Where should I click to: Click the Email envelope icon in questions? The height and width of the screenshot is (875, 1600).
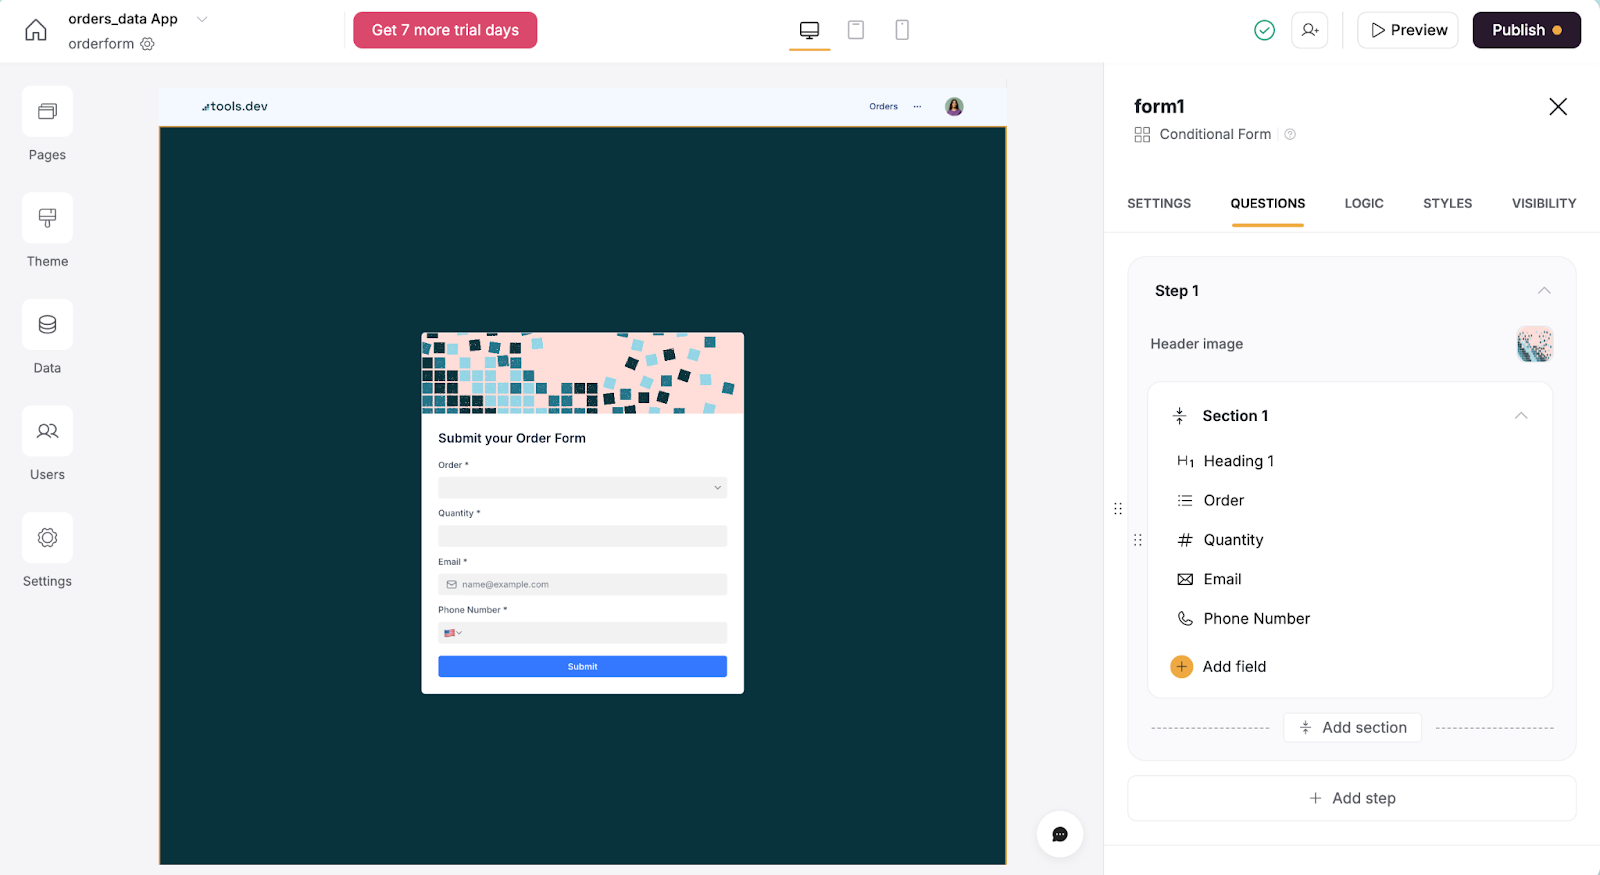coord(1185,579)
